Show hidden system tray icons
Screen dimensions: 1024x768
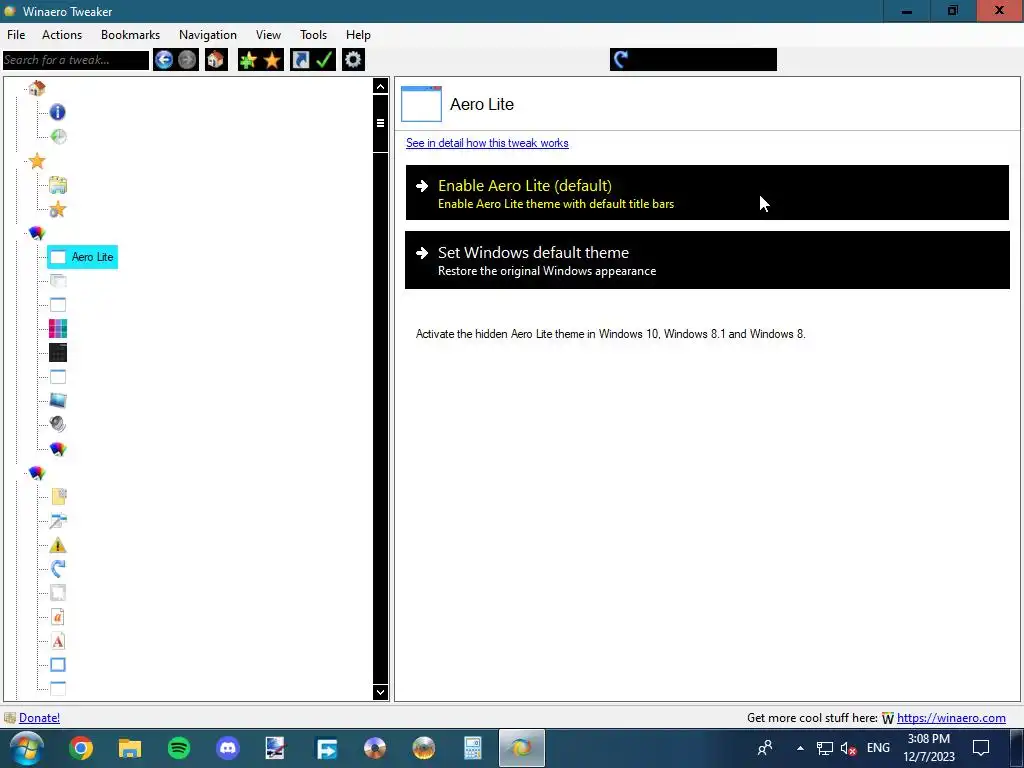(800, 748)
